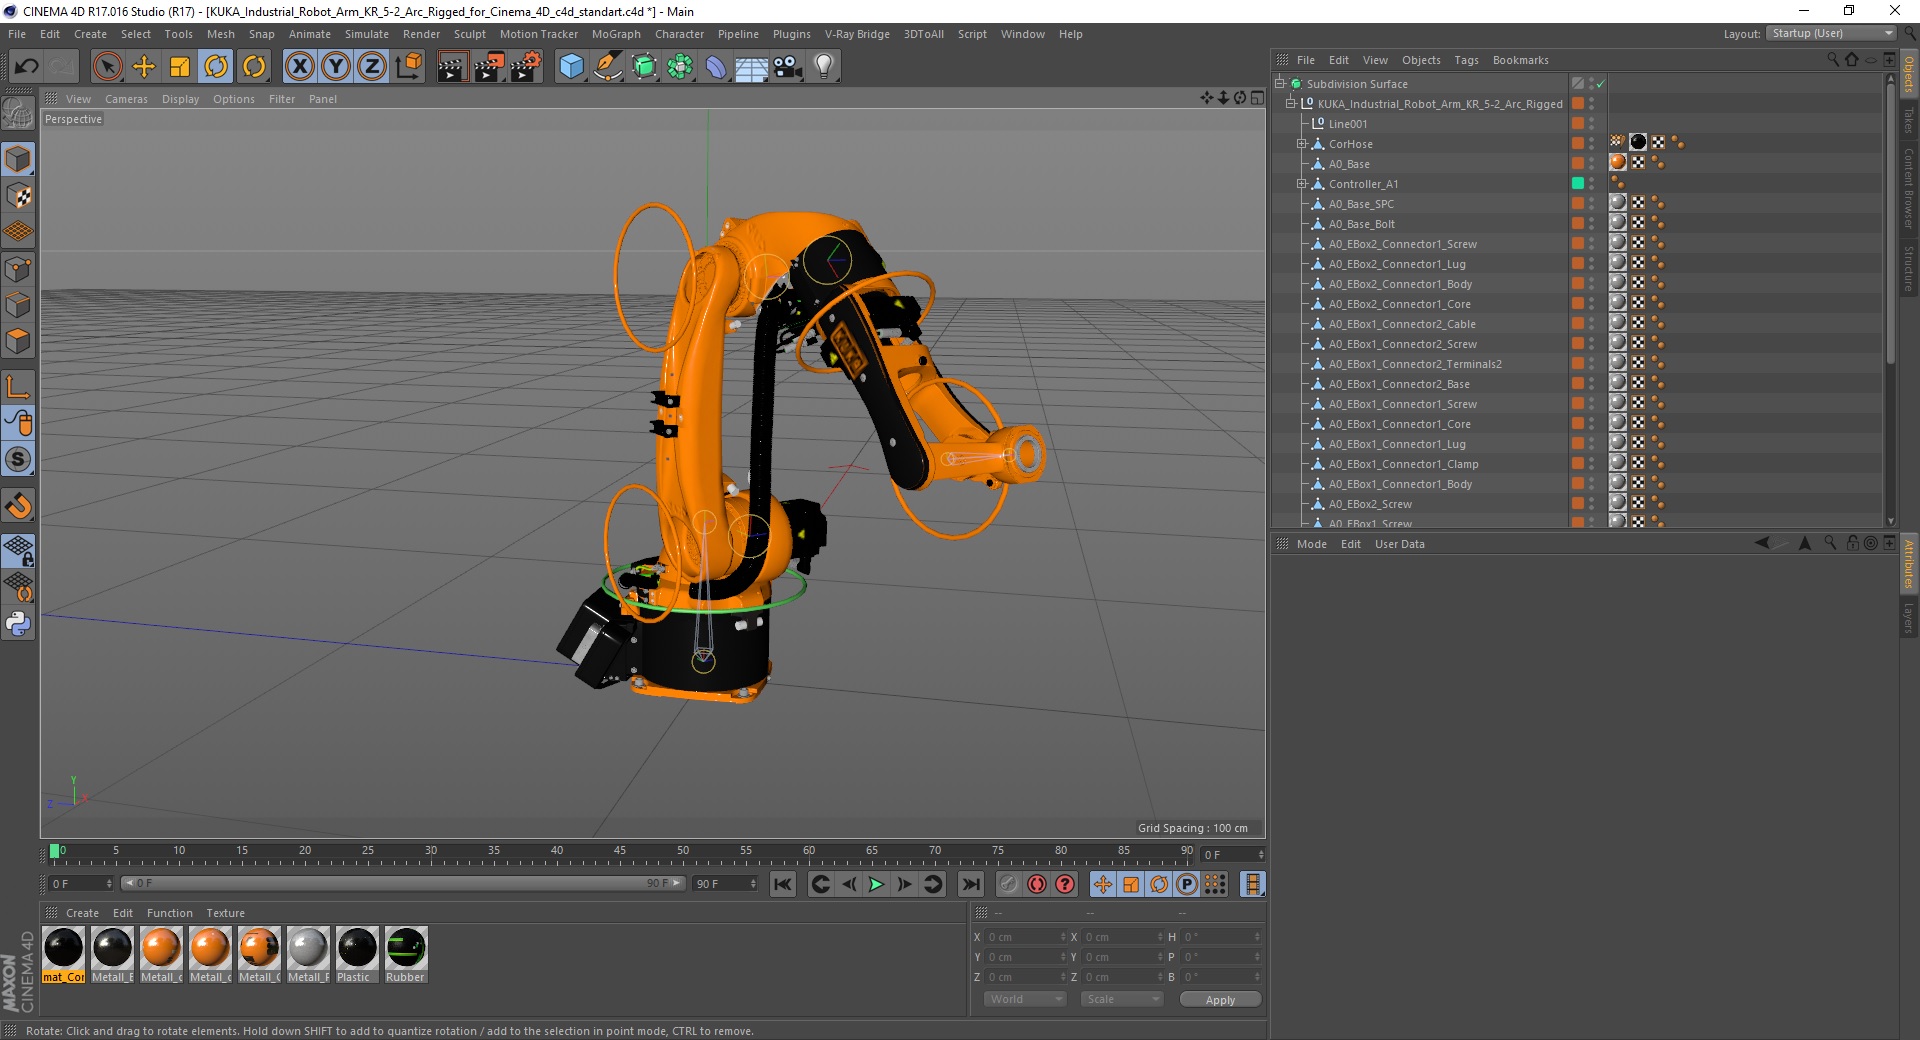Collapse the Subdivision Surface tree item
Viewport: 1920px width, 1040px height.
1279,84
